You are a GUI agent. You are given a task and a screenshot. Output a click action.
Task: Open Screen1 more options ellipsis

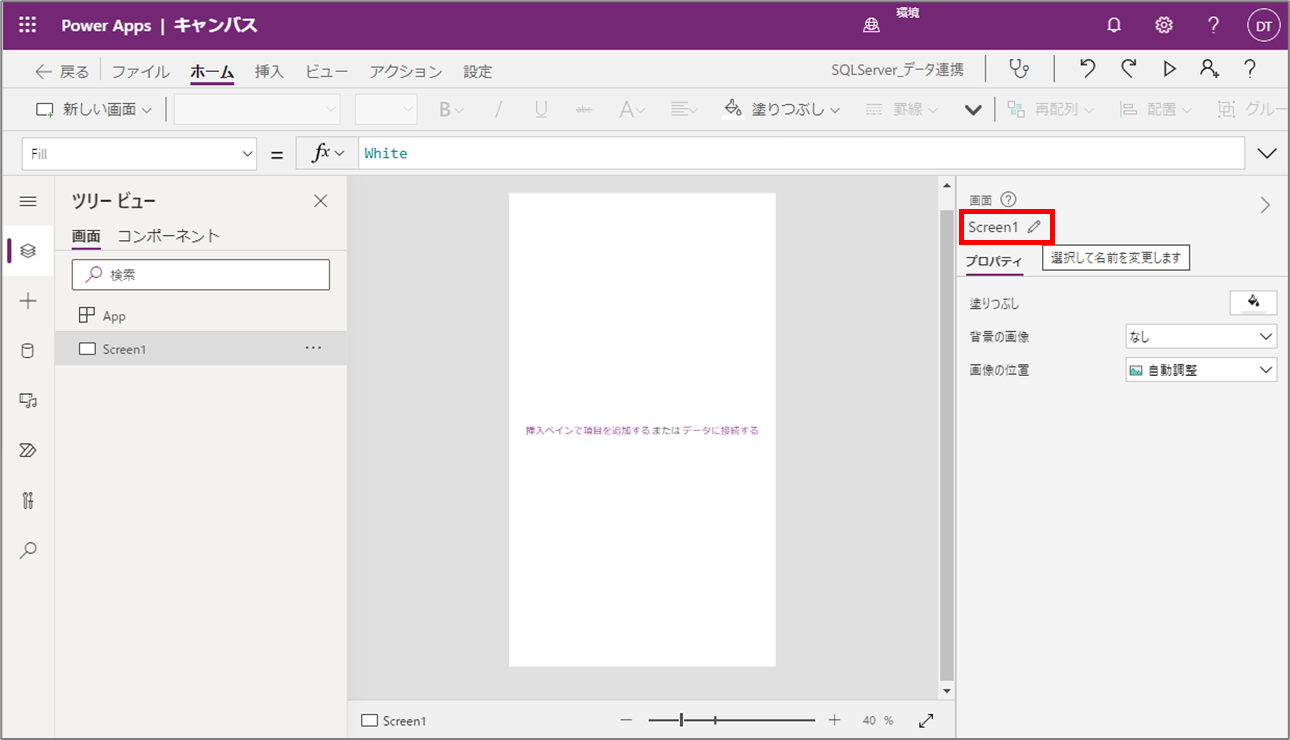coord(313,348)
